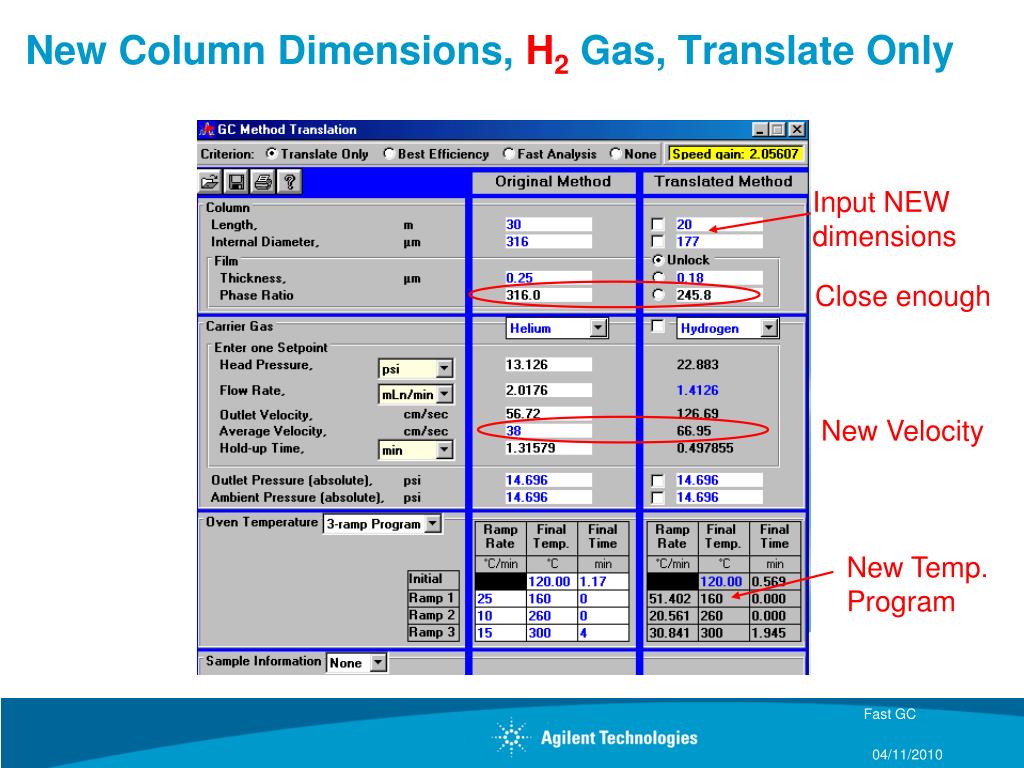Open help via the question mark icon
1024x768 pixels.
[289, 182]
